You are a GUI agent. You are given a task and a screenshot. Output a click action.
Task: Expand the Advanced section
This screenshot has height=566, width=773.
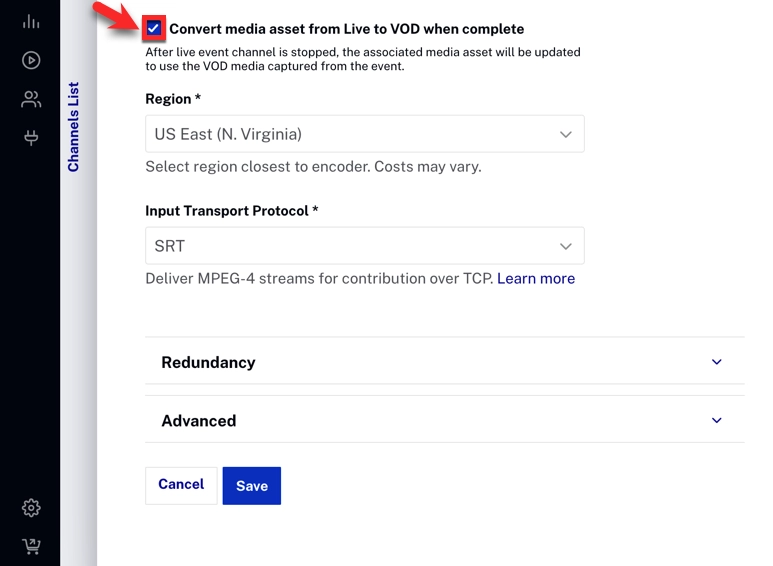point(199,421)
